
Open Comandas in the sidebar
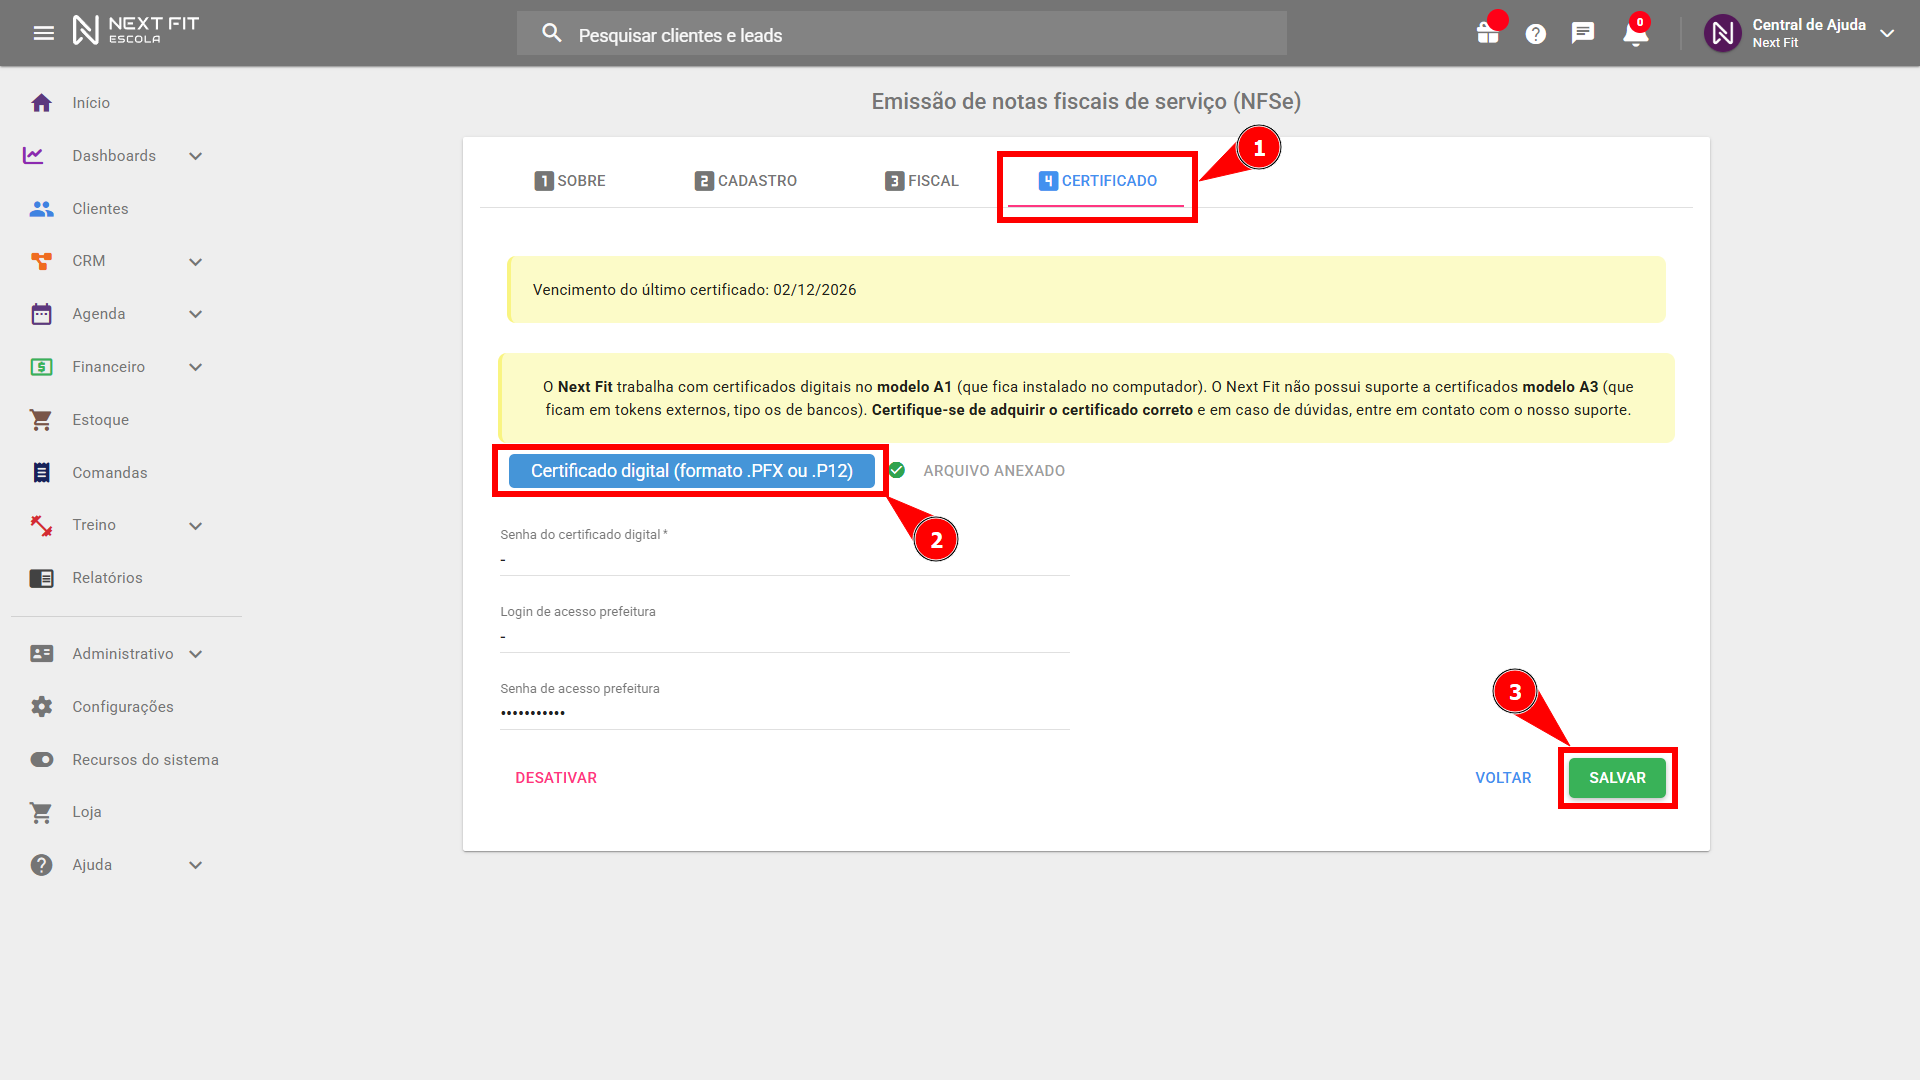[109, 473]
